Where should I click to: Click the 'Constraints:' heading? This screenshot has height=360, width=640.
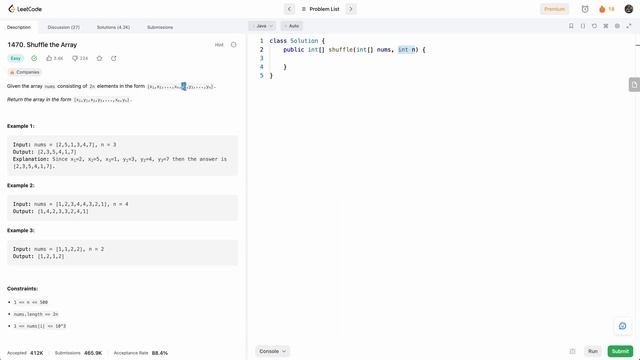click(22, 289)
